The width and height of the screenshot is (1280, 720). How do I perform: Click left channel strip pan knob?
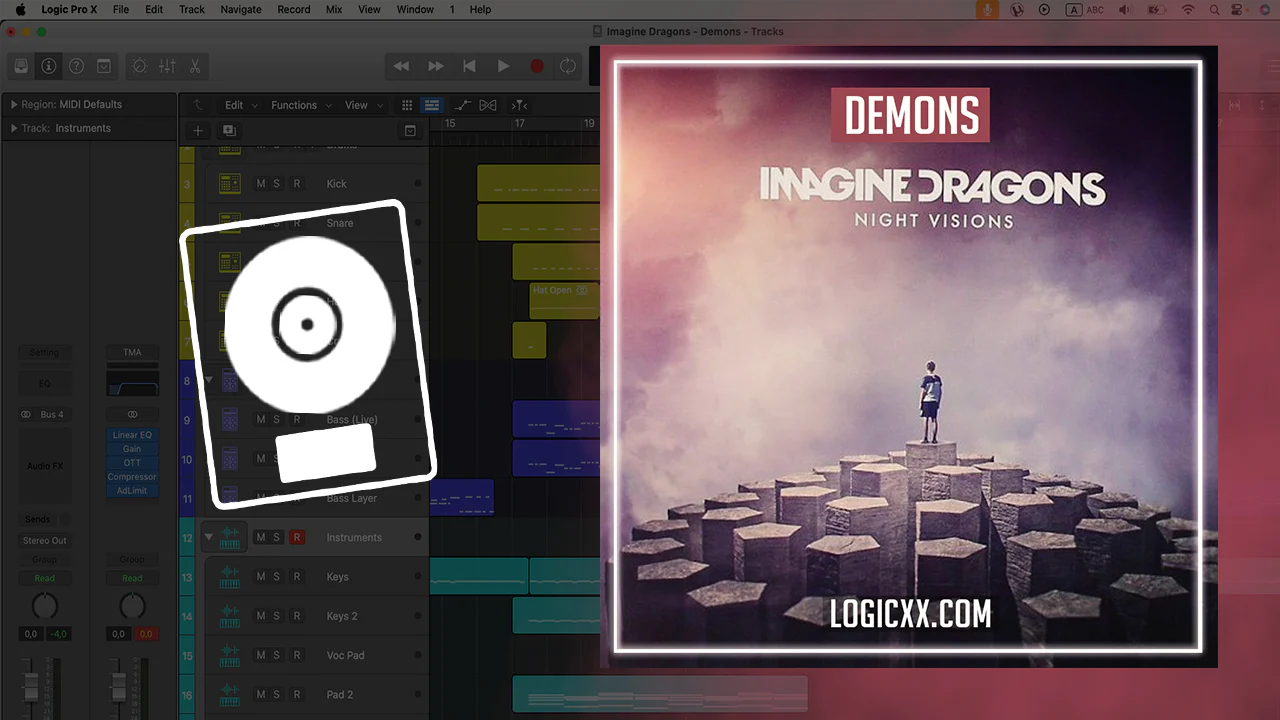[45, 605]
